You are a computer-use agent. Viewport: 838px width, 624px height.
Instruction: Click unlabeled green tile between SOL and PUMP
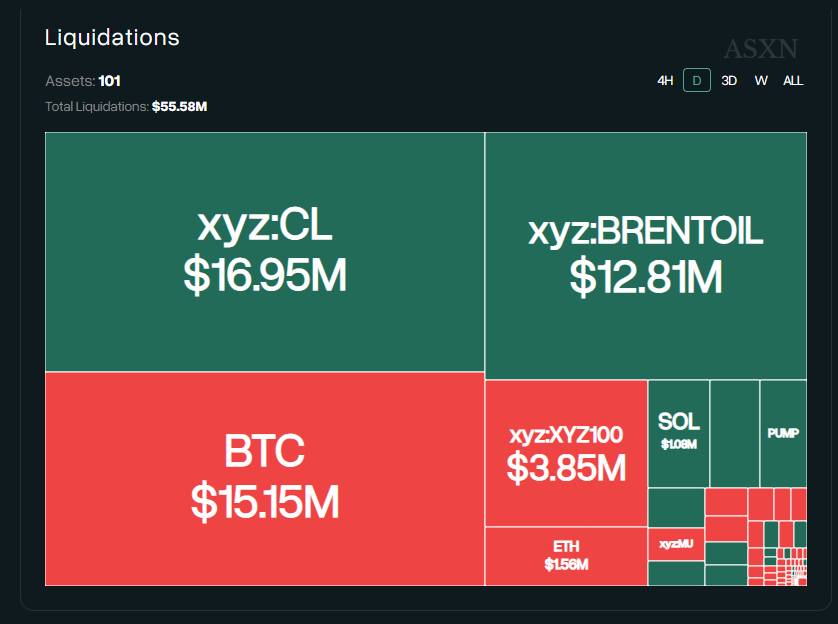click(734, 433)
